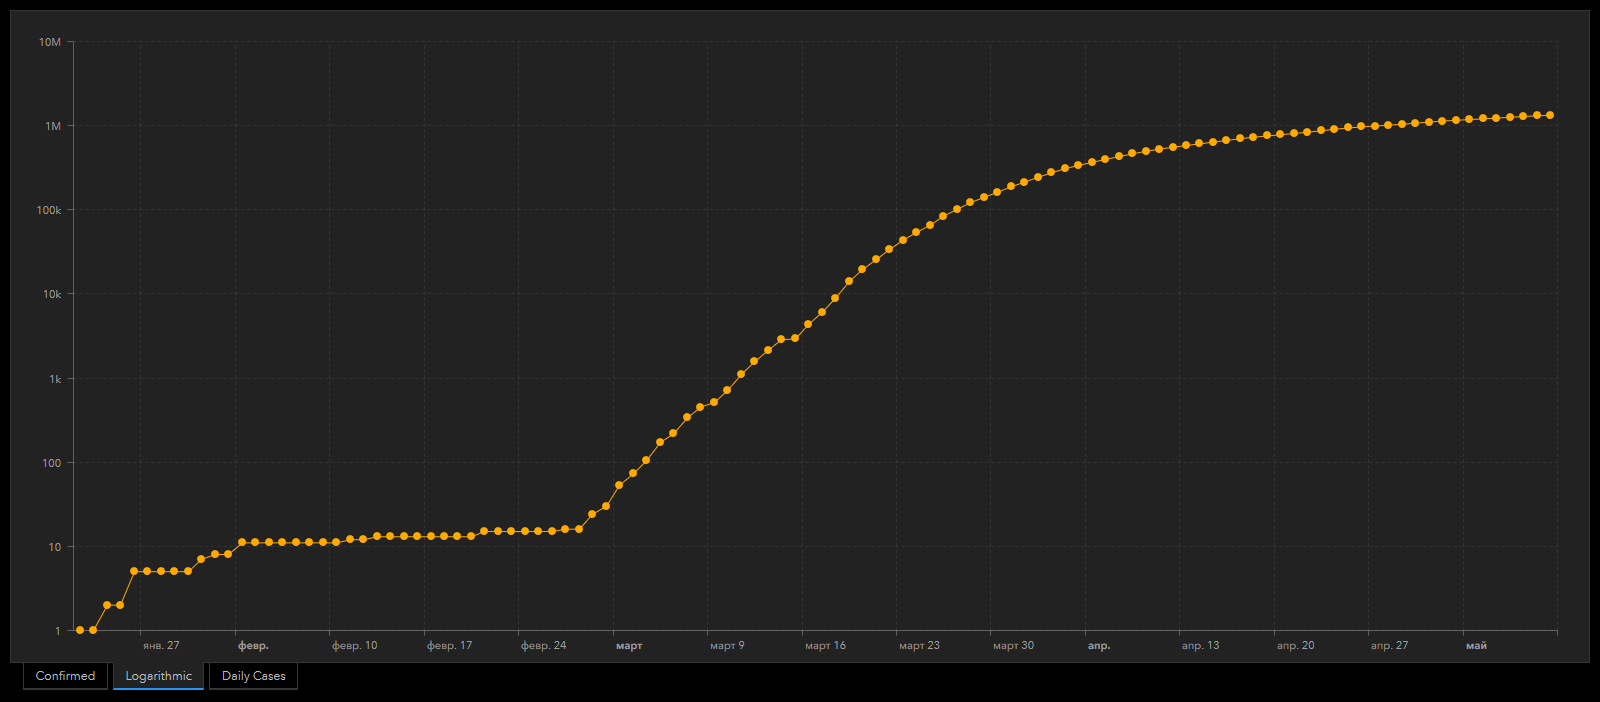Click the bold 'март' month label
1600x702 pixels.
[629, 646]
